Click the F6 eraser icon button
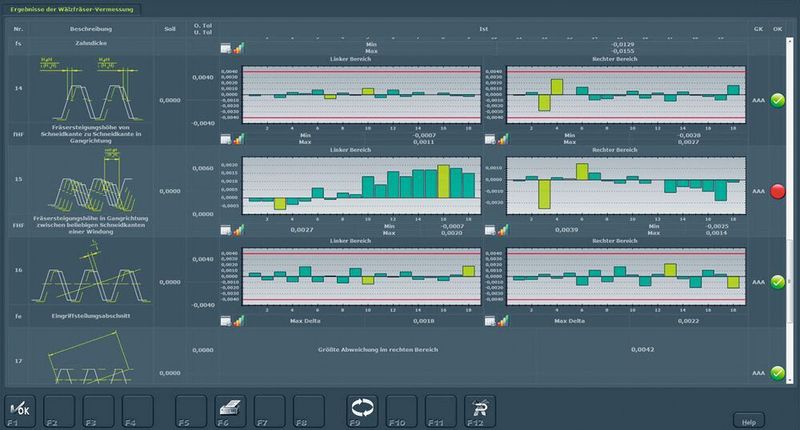The image size is (800, 430). click(230, 410)
